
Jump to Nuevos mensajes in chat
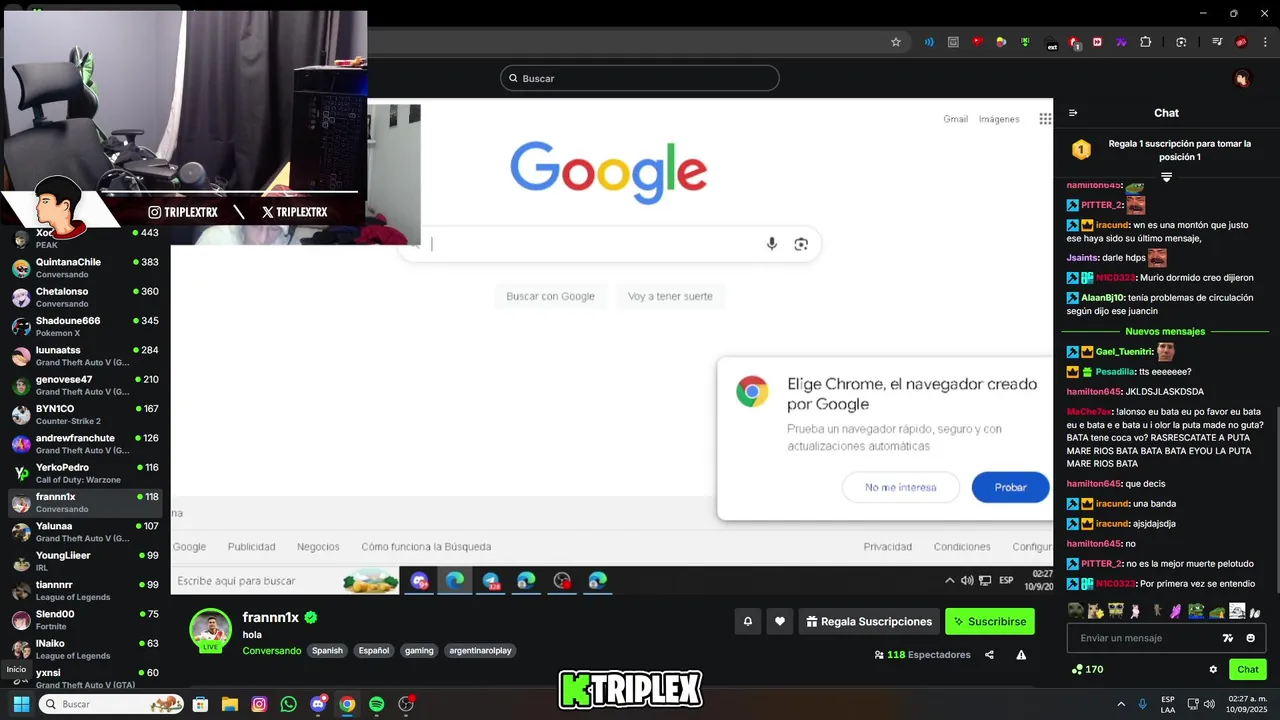pyautogui.click(x=1165, y=331)
